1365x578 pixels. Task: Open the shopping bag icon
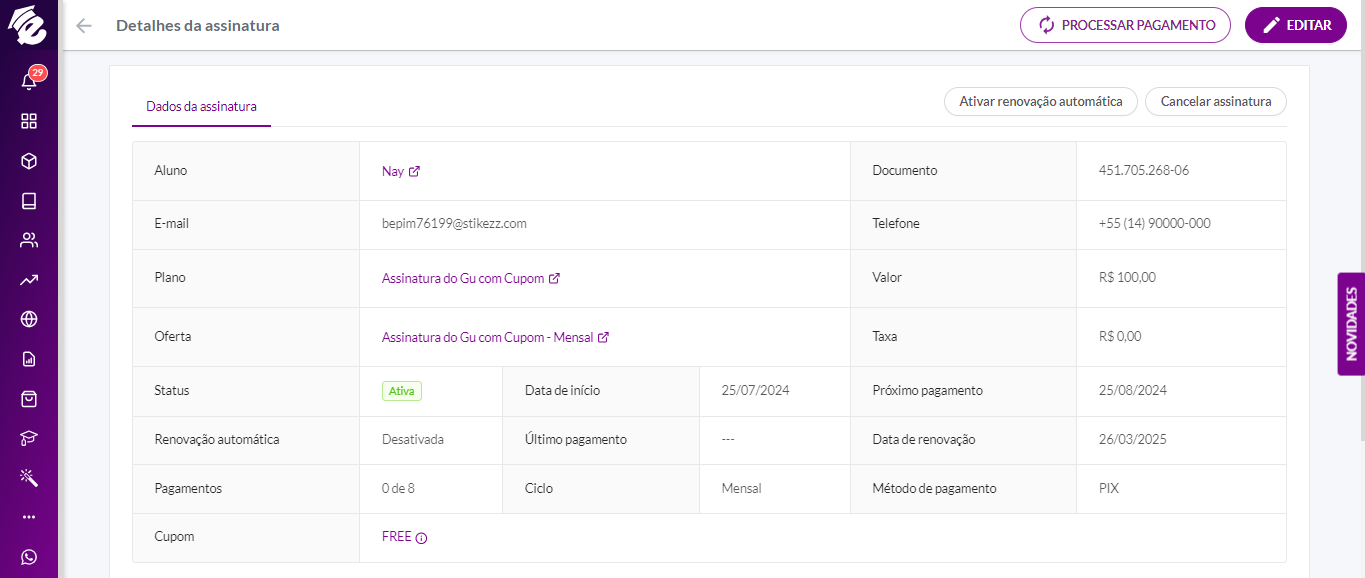(x=29, y=399)
